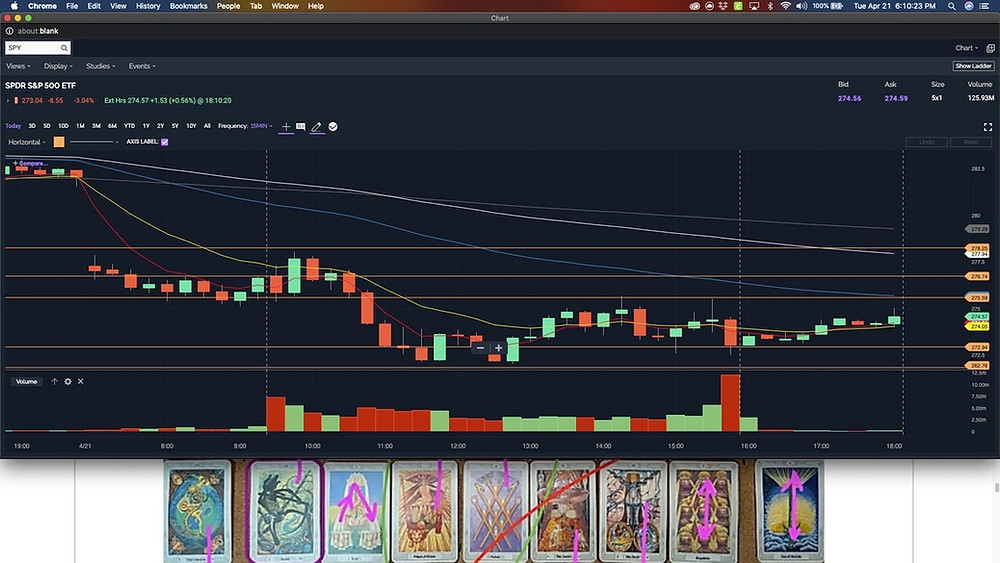Zoom in with the plus chart control
This screenshot has width=1000, height=563.
pyautogui.click(x=499, y=347)
